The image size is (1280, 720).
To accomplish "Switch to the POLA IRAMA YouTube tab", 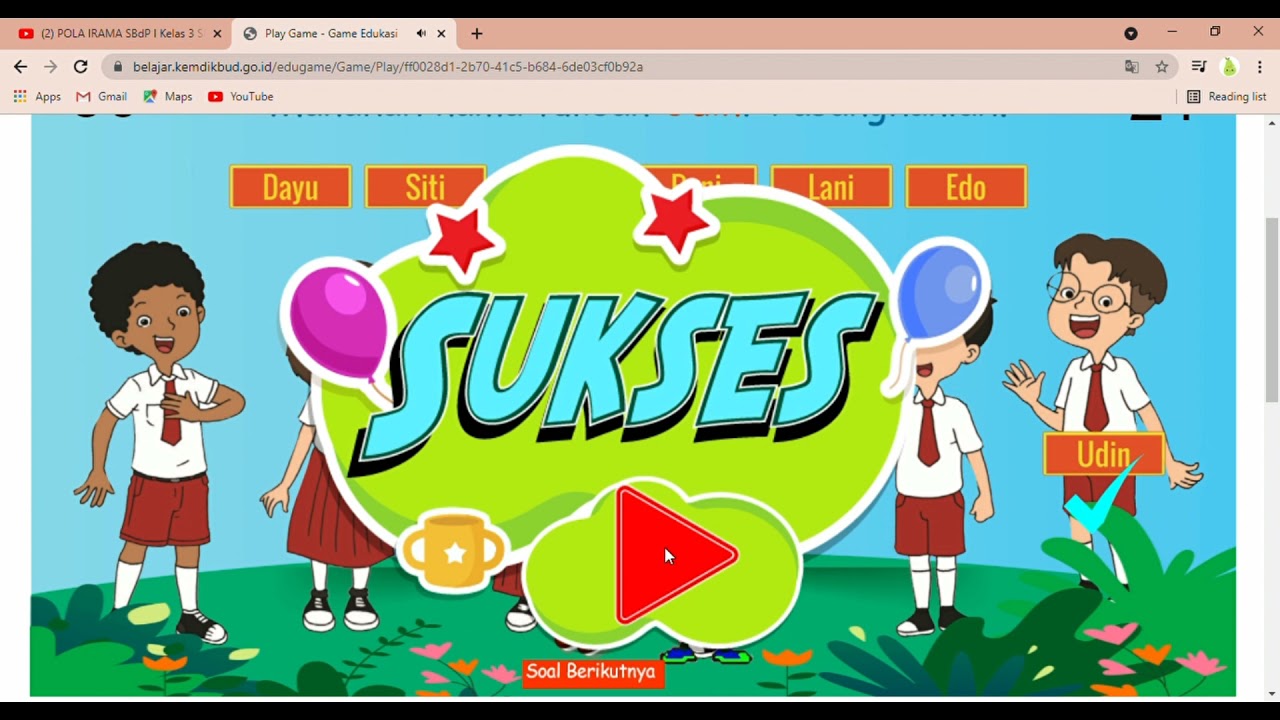I will (120, 33).
